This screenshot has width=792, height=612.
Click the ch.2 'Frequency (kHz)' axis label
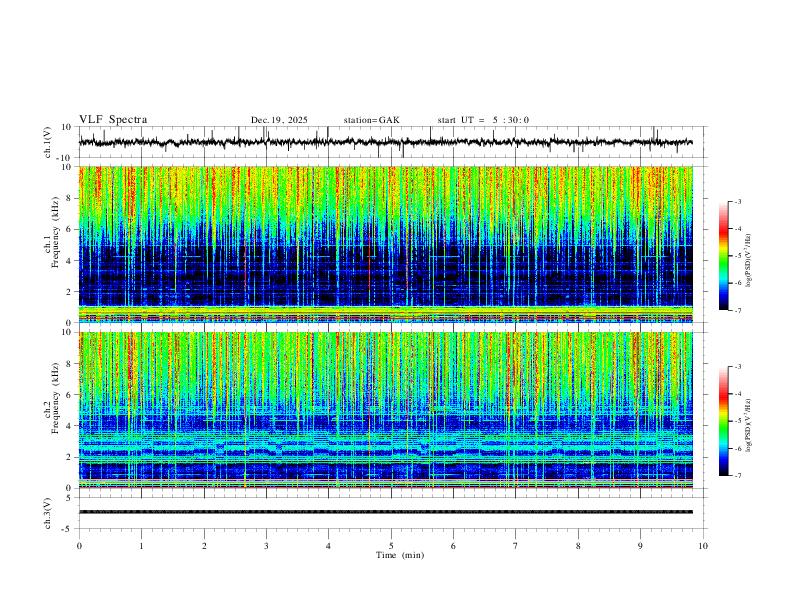pyautogui.click(x=56, y=398)
